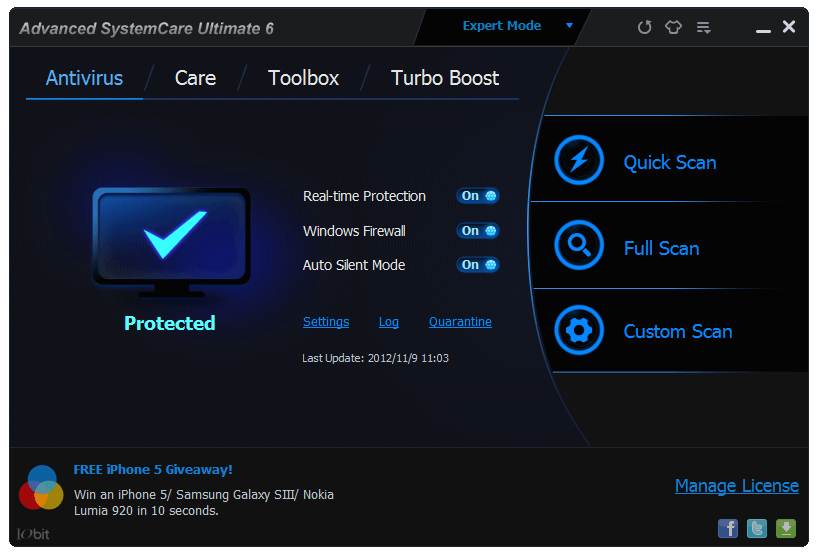Click the Full Scan magnifier icon
Image resolution: width=820 pixels, height=554 pixels.
point(579,245)
